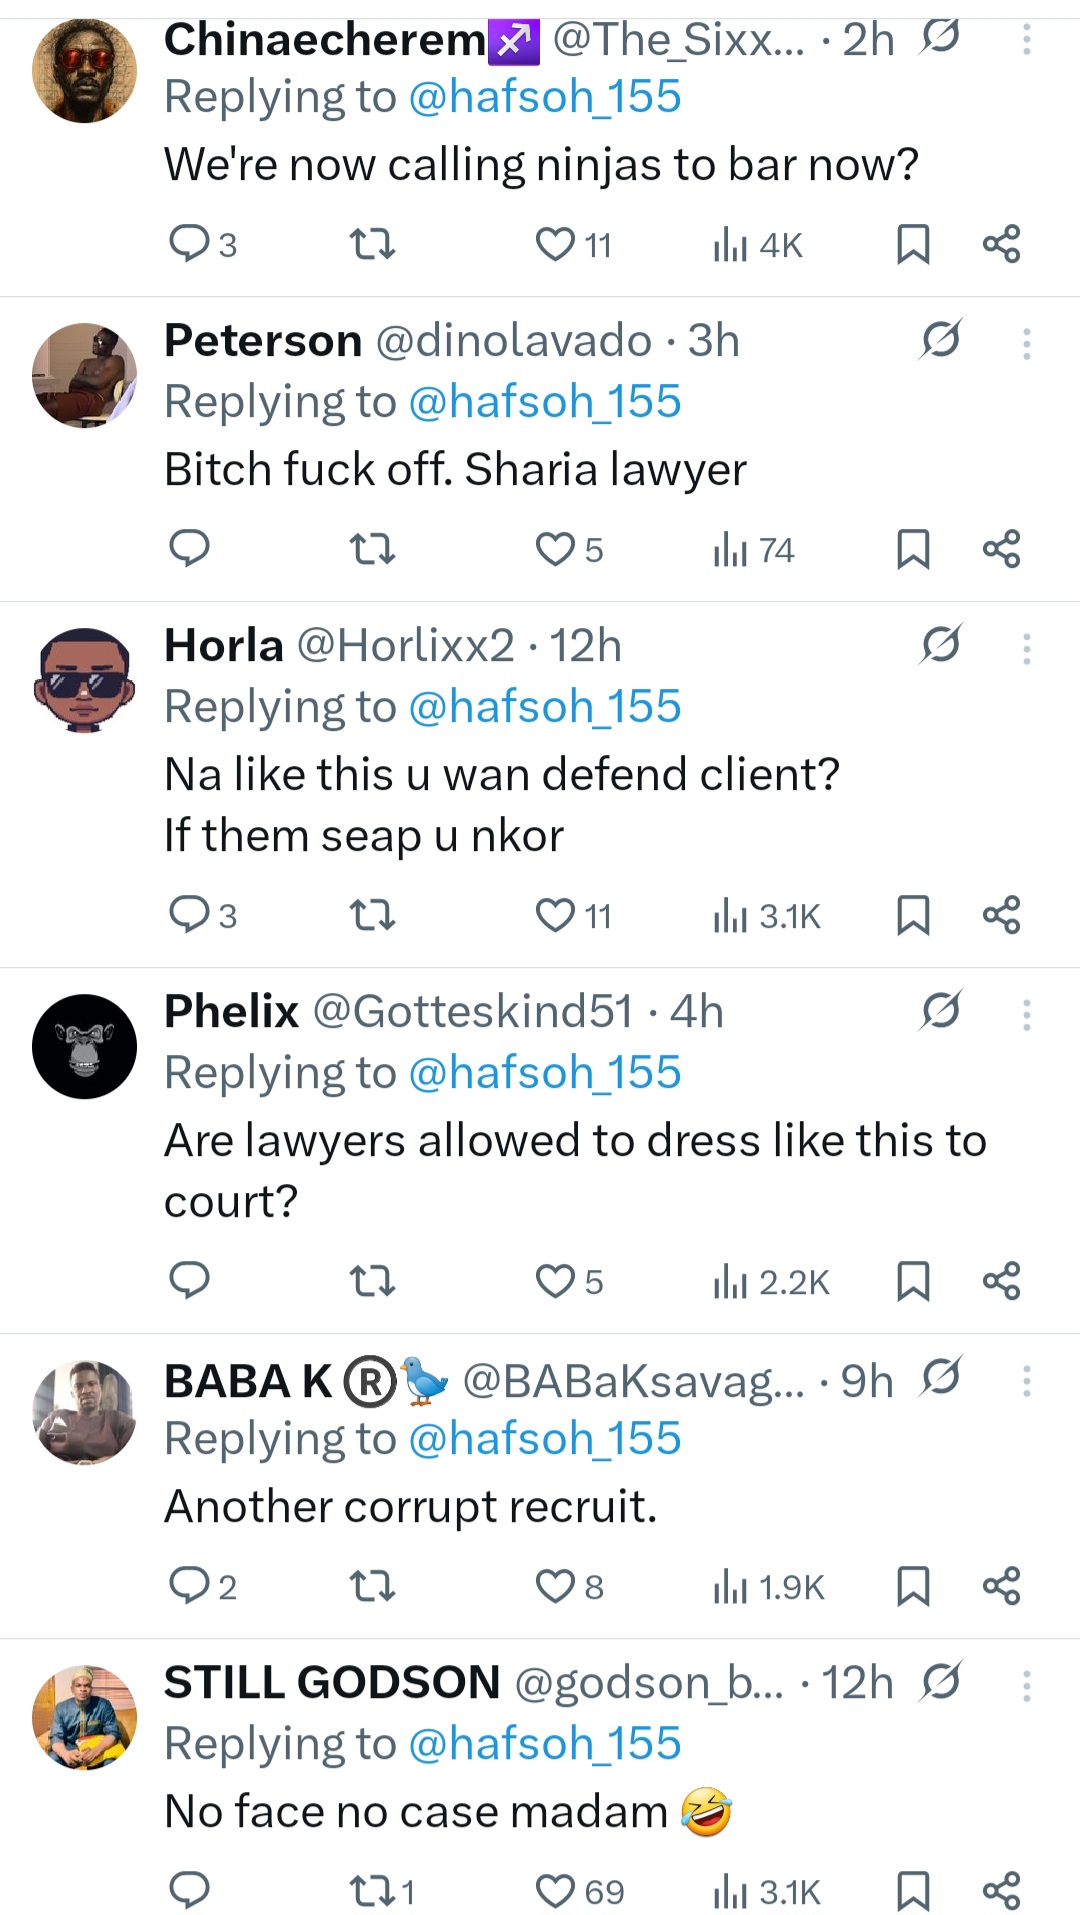Reply to Chinaecherem's ninjas tweet
This screenshot has height=1915, width=1080.
click(189, 243)
